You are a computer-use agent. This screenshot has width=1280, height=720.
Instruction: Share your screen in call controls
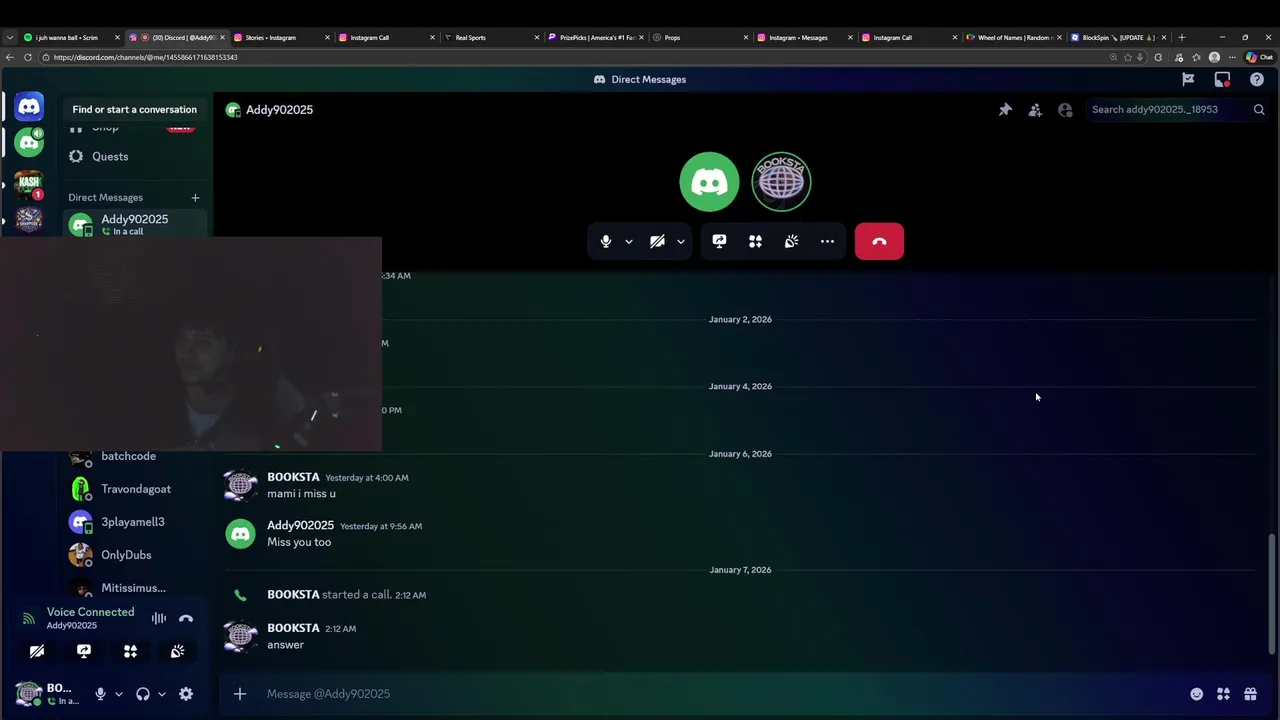click(x=719, y=241)
